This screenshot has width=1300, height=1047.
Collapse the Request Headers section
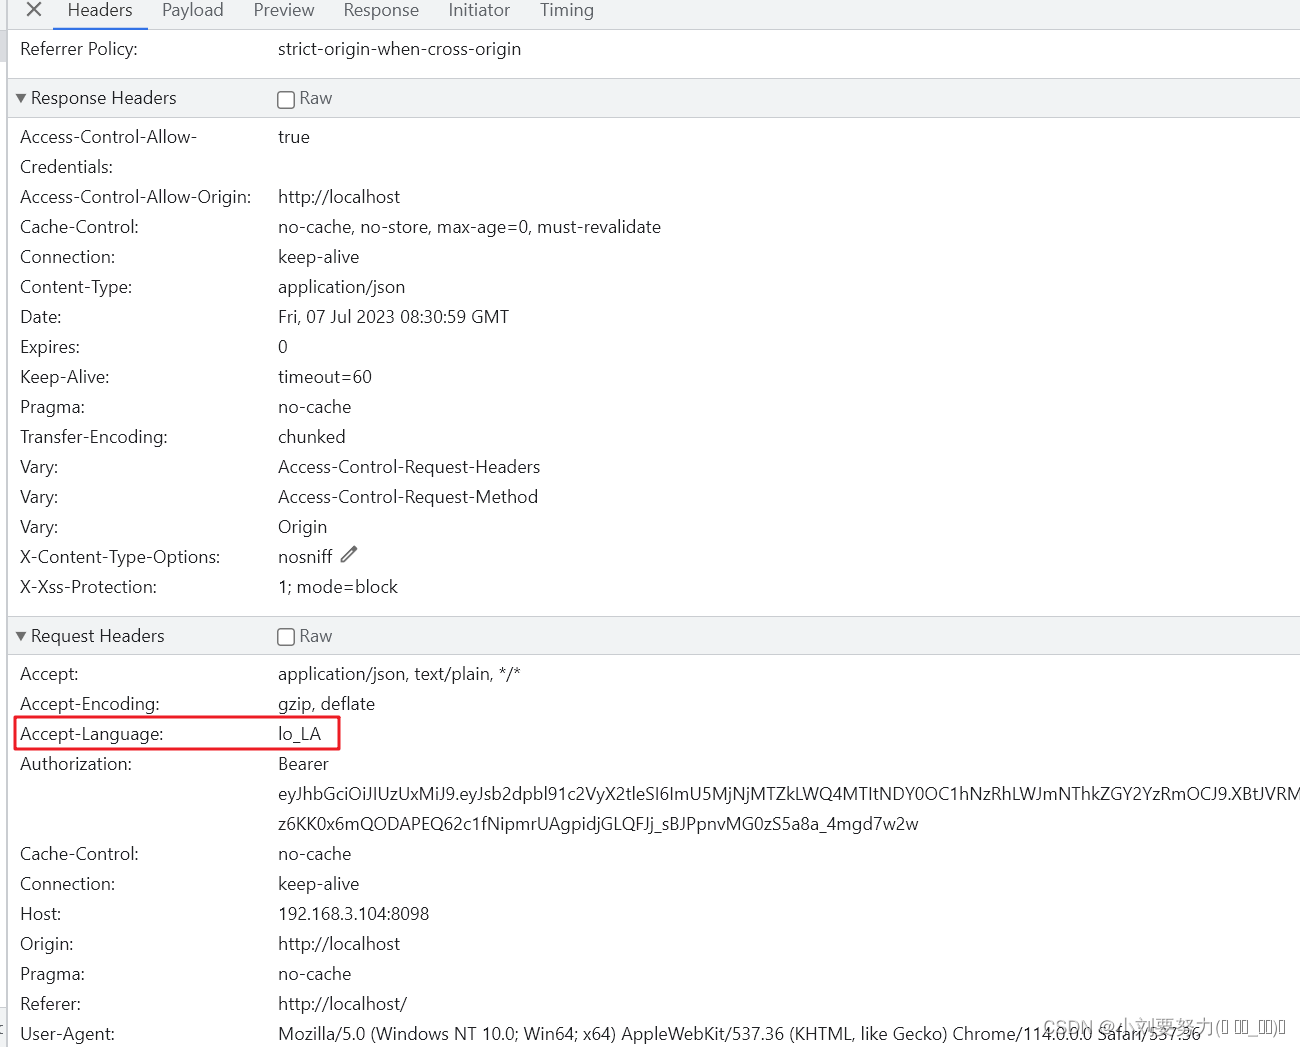[21, 635]
